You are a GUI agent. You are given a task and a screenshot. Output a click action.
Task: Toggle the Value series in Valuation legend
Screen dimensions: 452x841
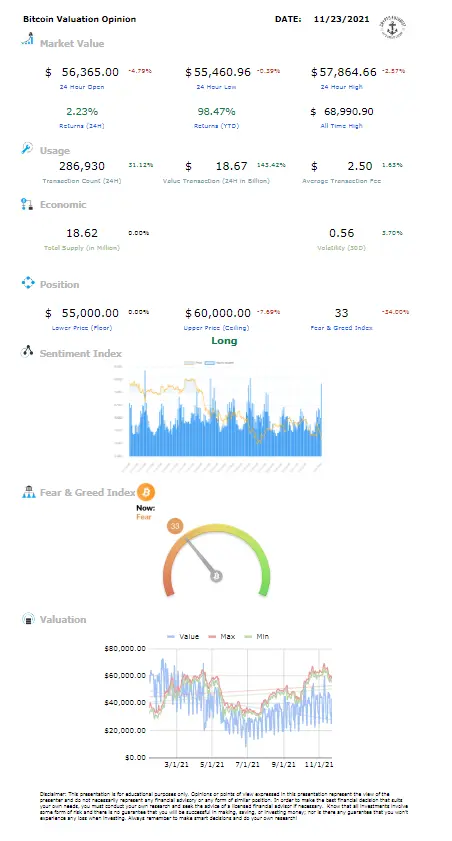(x=183, y=637)
